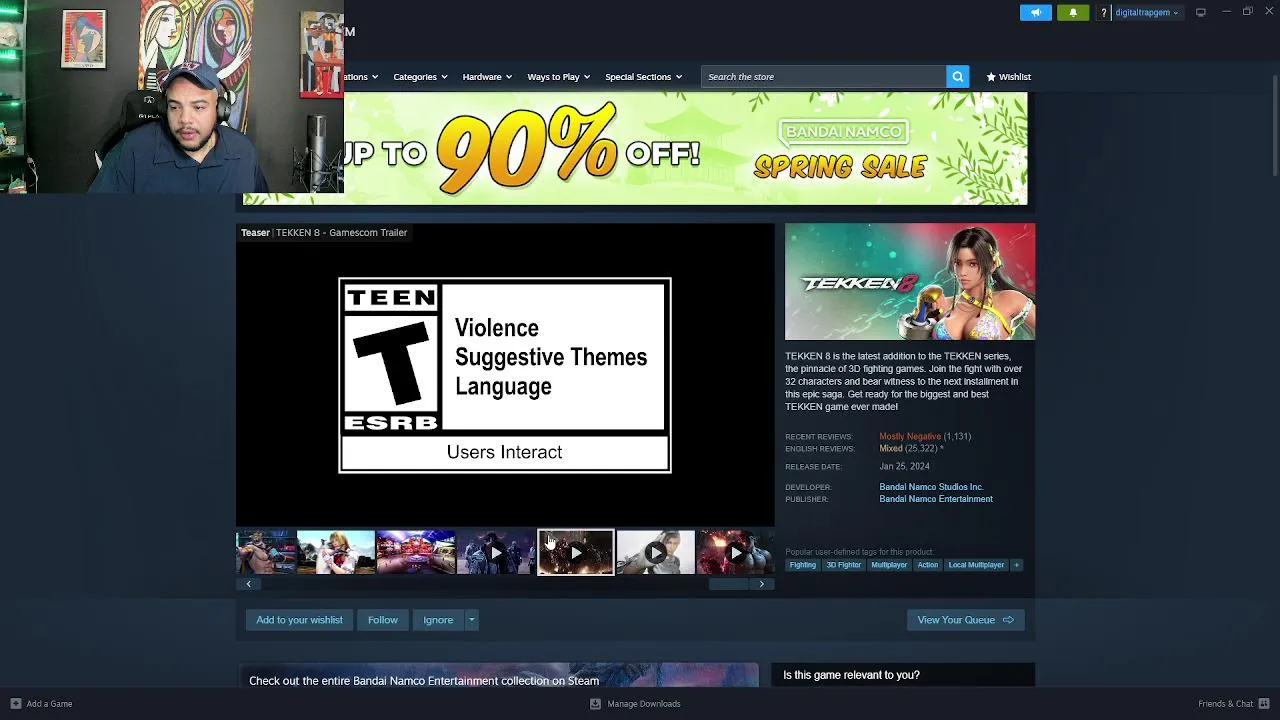Select the 3D Fighter tag
Viewport: 1280px width, 720px height.
843,565
